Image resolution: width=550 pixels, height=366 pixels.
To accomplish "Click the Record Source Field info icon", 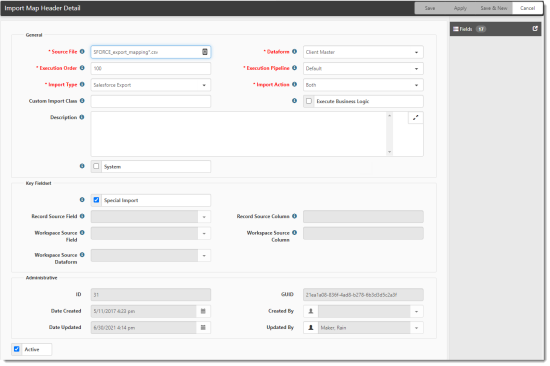I will [82, 216].
